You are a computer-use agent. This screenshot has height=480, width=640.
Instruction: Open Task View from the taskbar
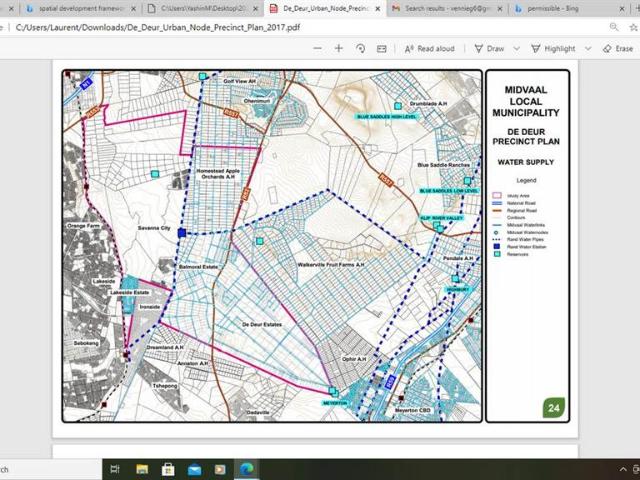112,469
